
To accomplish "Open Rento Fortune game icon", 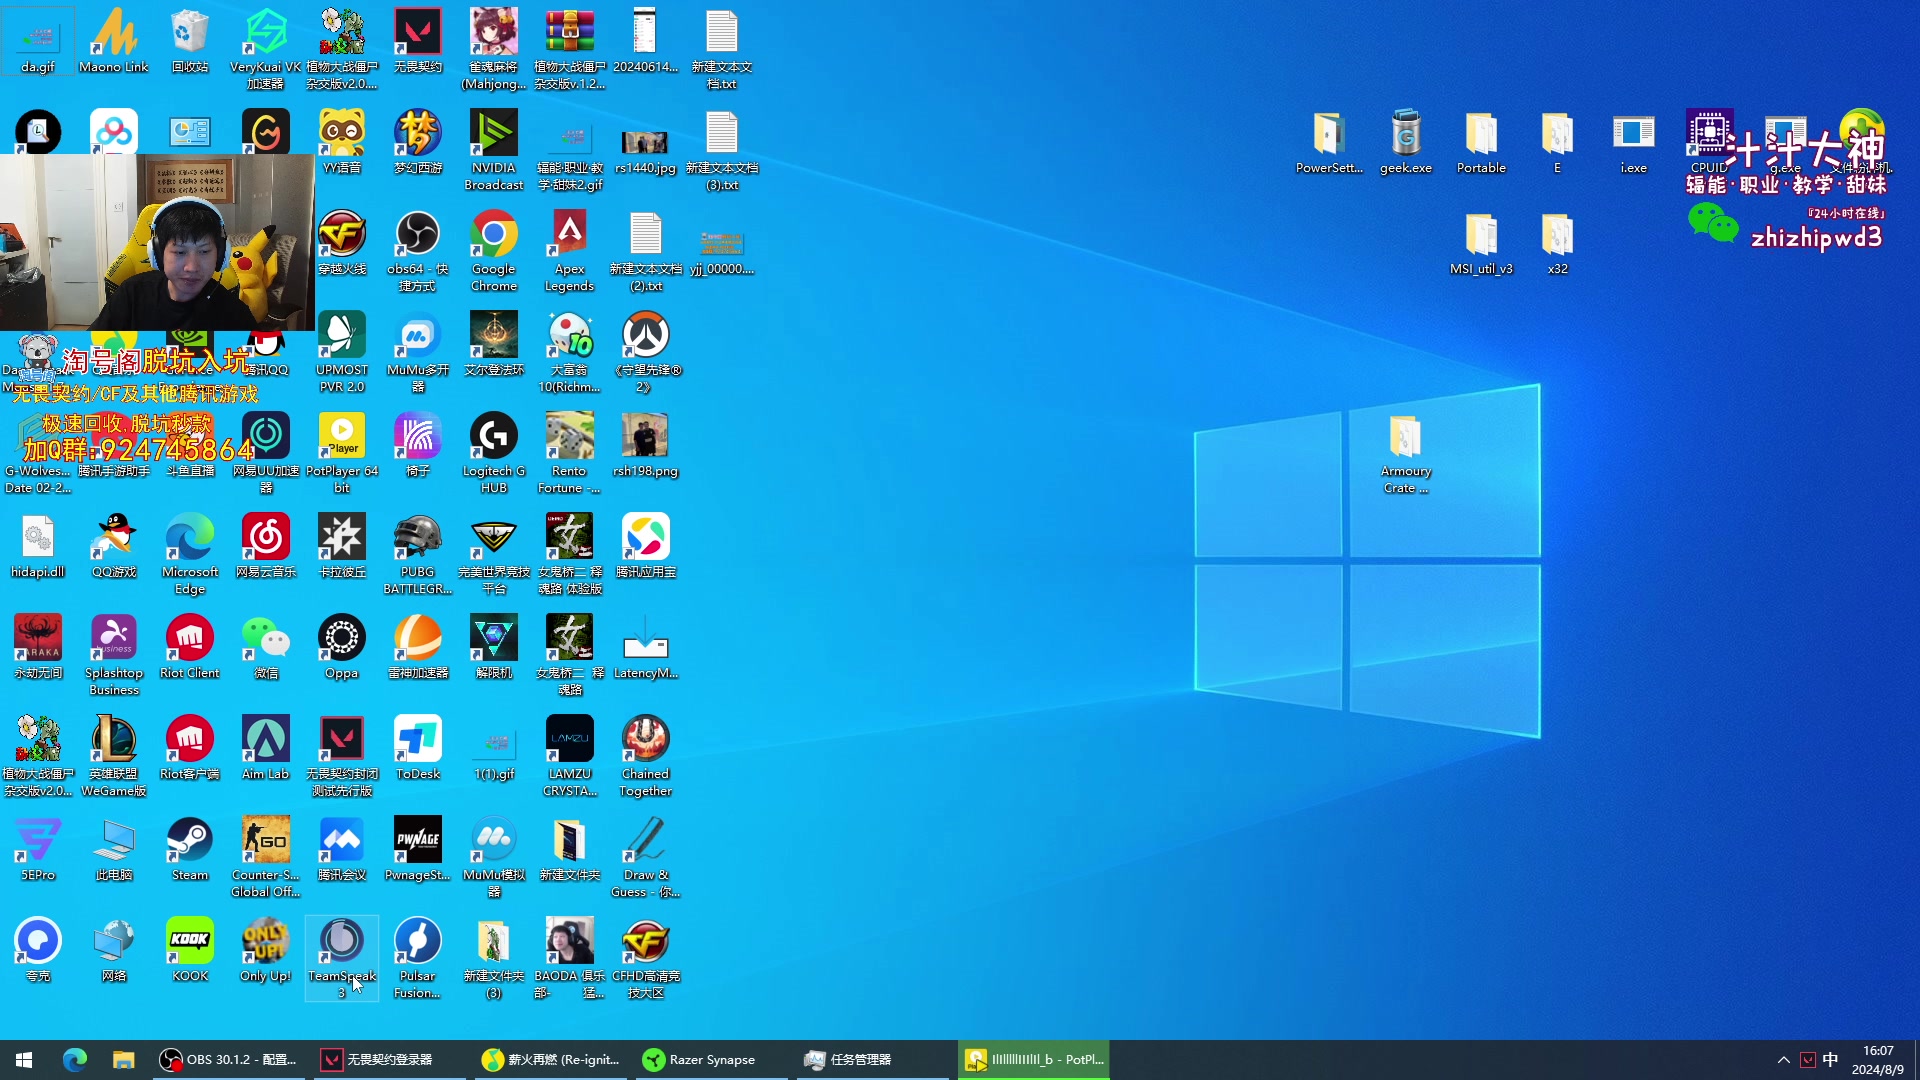I will pos(570,453).
